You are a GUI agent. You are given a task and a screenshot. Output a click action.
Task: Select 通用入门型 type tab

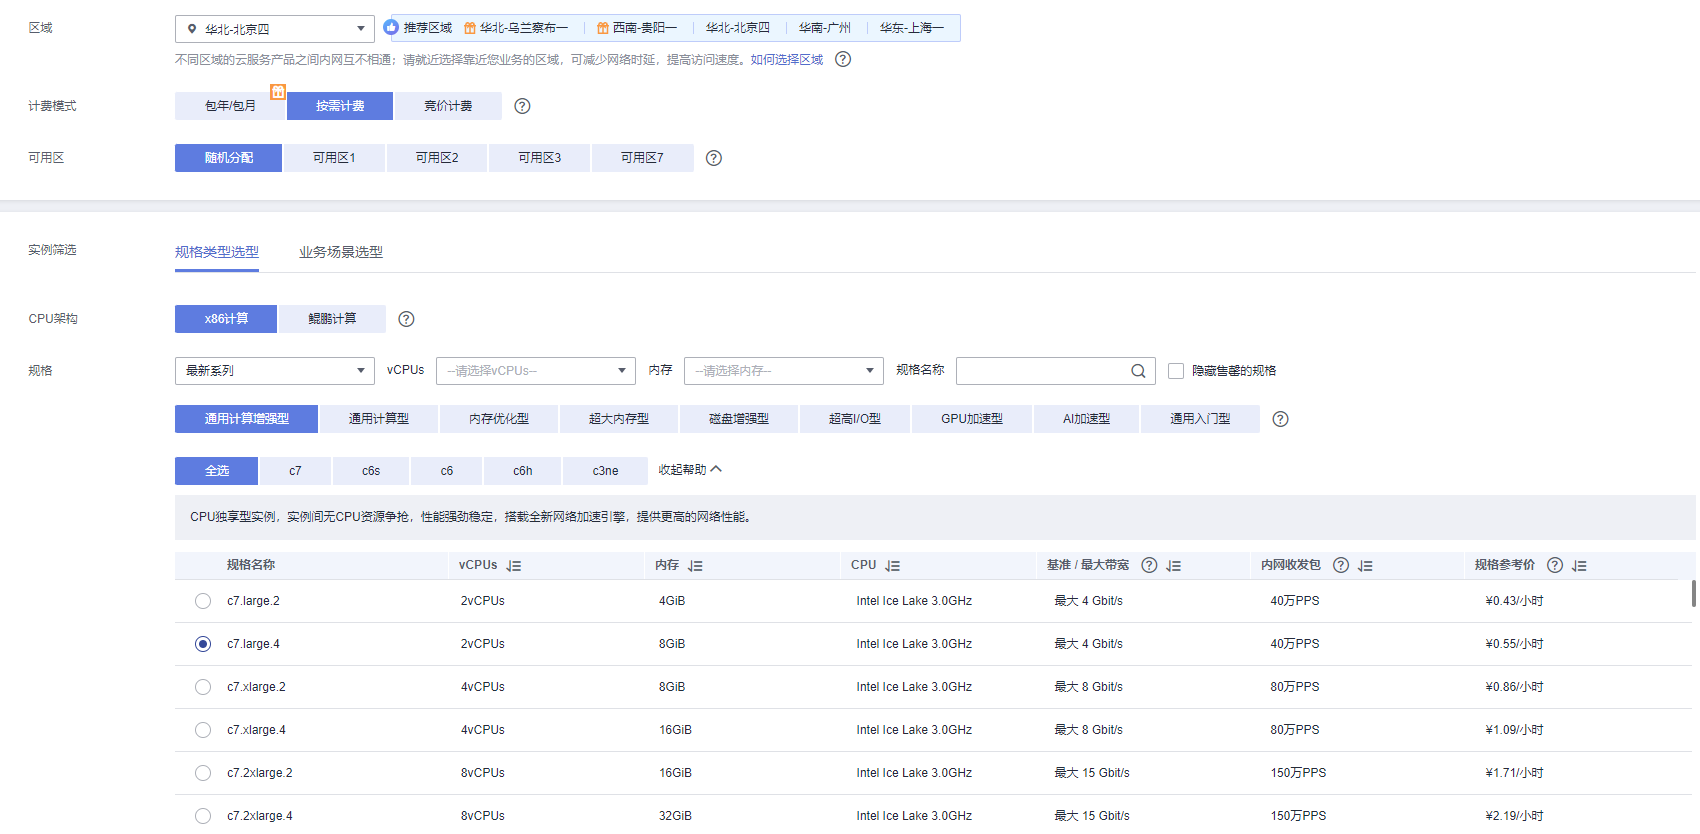(1200, 419)
